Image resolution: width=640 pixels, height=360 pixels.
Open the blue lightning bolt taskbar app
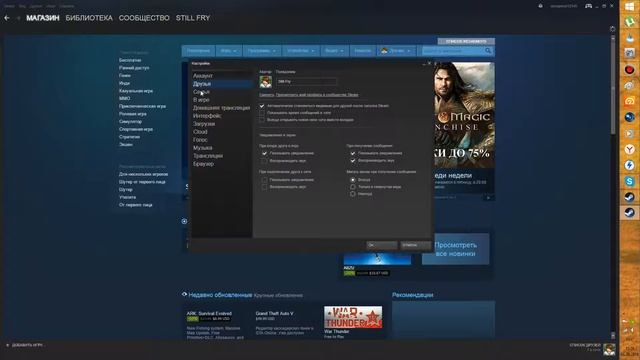(629, 165)
